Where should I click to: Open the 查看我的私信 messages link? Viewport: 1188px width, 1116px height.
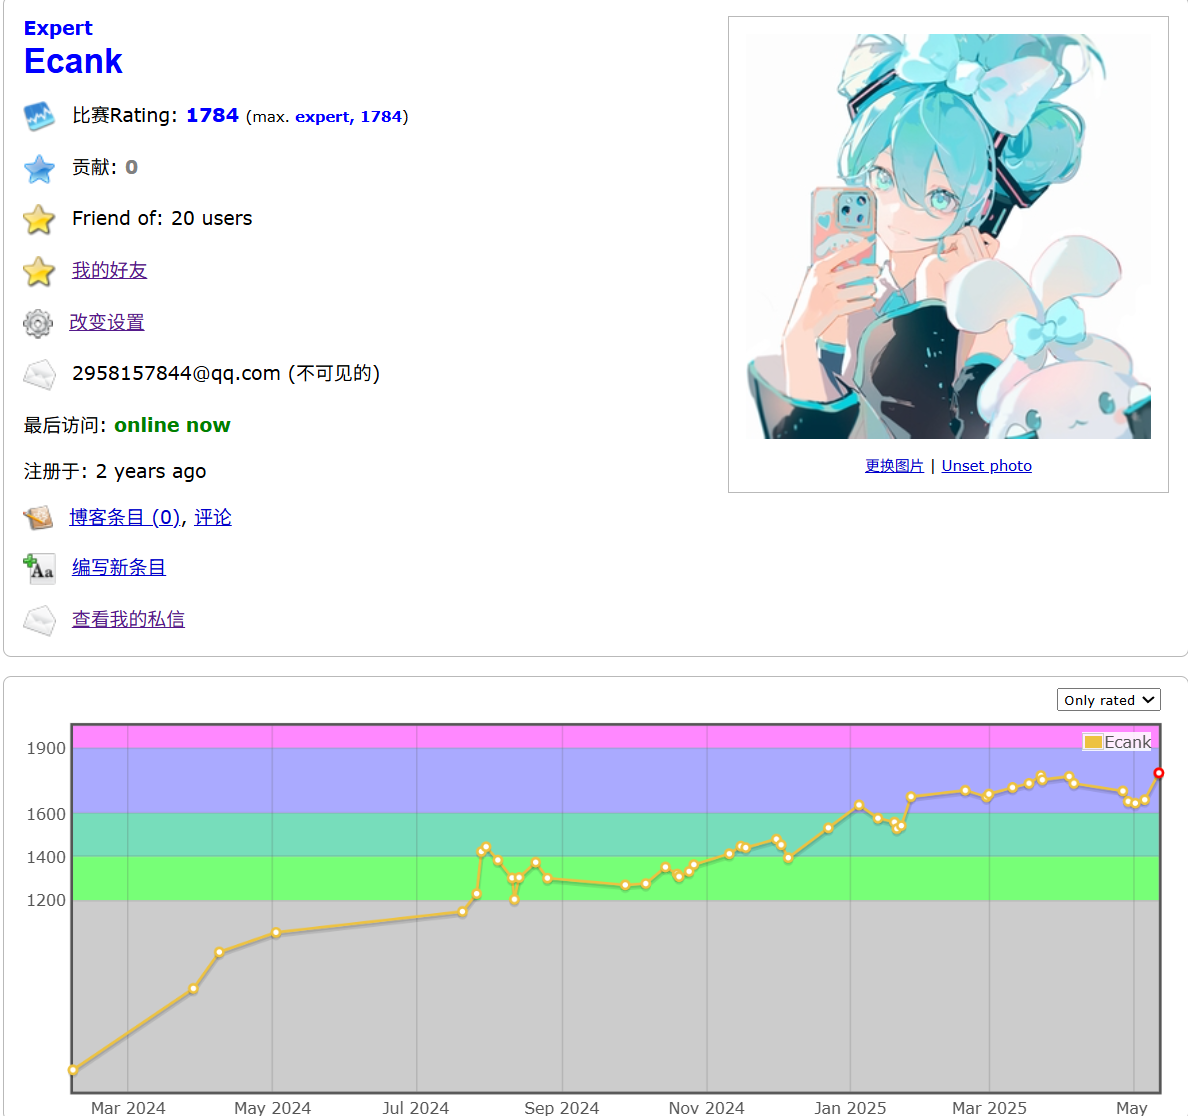click(128, 619)
